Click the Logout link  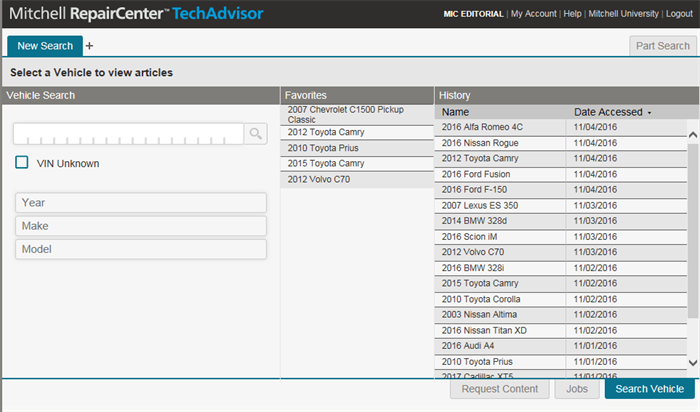[x=679, y=14]
